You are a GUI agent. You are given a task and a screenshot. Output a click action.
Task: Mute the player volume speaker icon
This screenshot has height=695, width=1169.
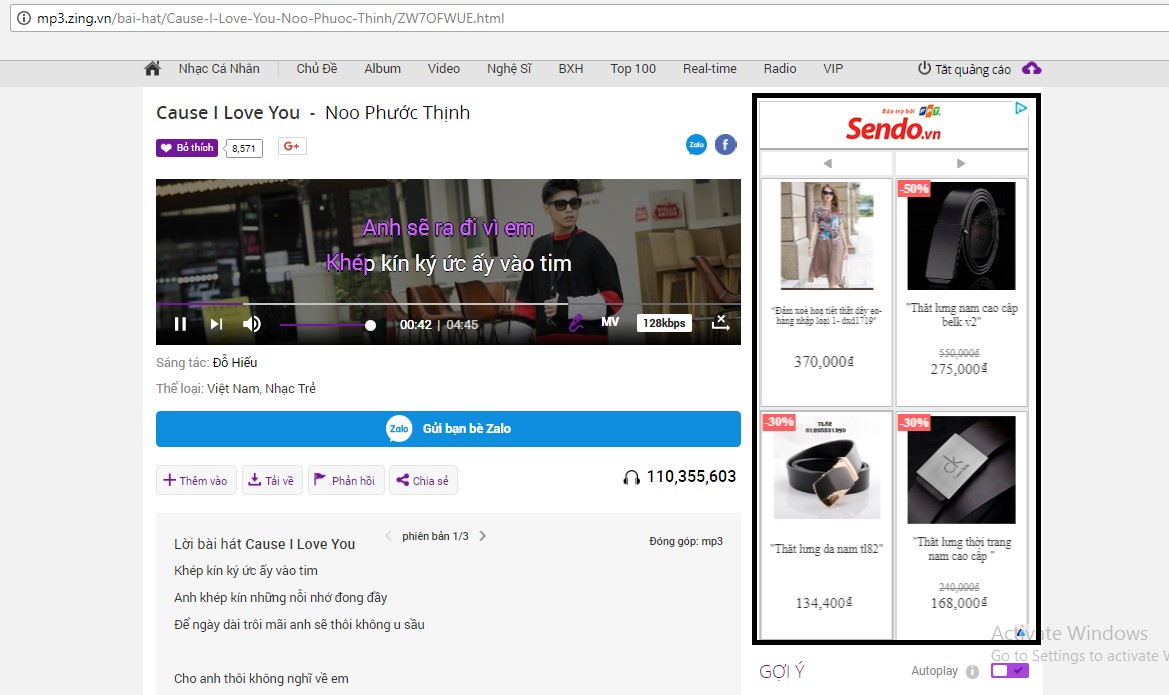click(x=252, y=324)
